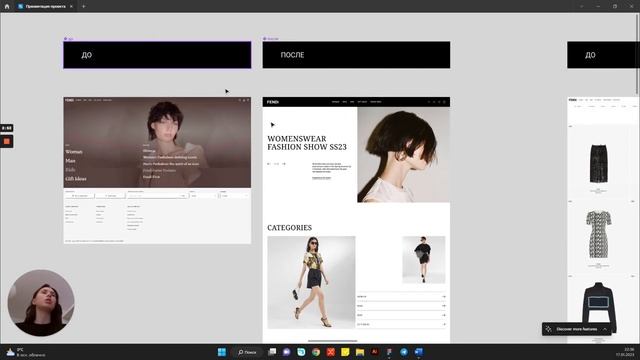640x360 pixels.
Task: Click the FENDI logo in redesigned header
Action: click(x=273, y=102)
